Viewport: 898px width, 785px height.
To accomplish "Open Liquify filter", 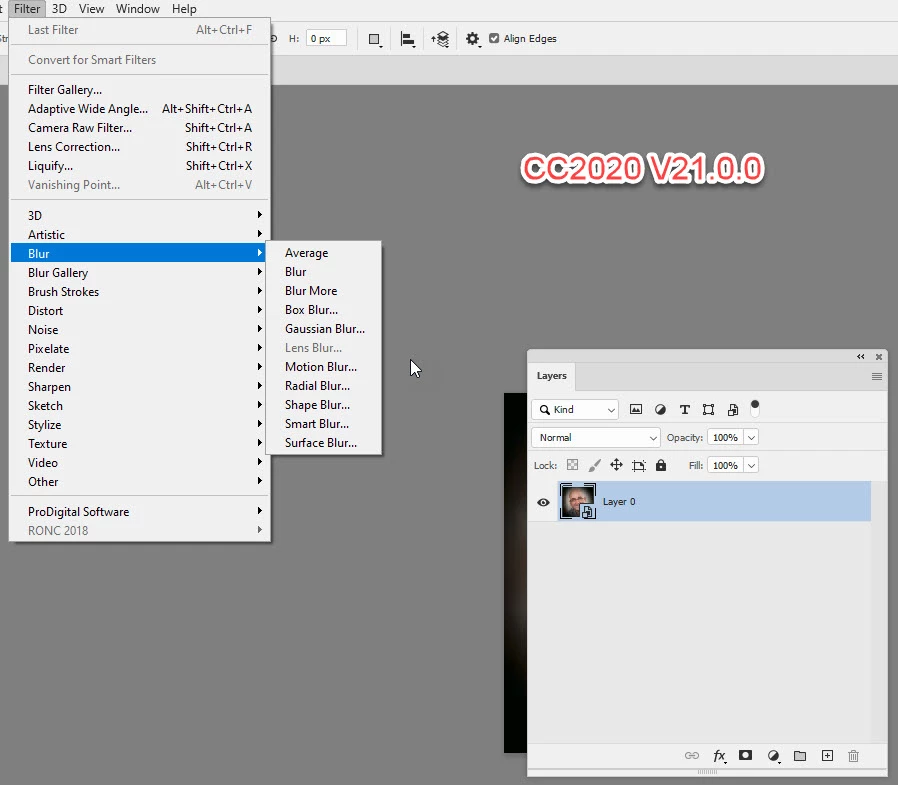I will 140,165.
